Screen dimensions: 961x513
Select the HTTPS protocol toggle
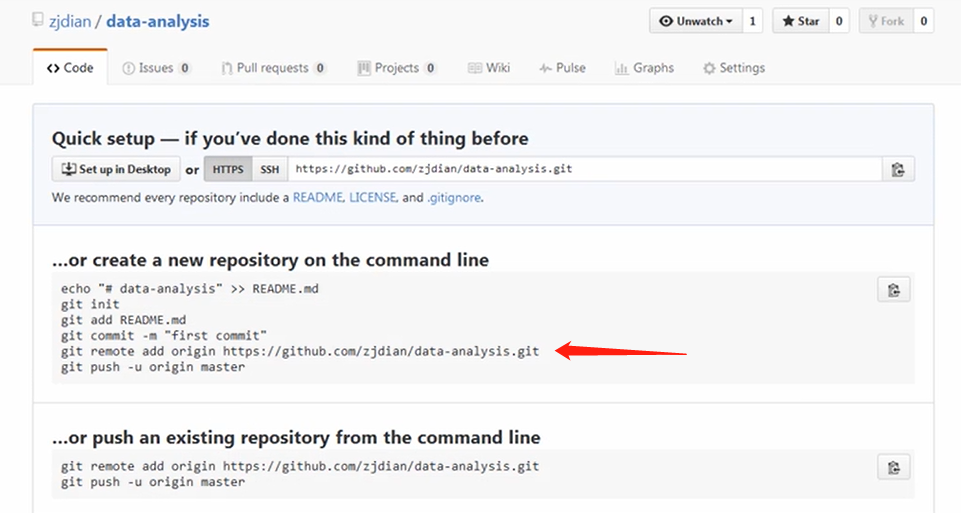pos(228,169)
